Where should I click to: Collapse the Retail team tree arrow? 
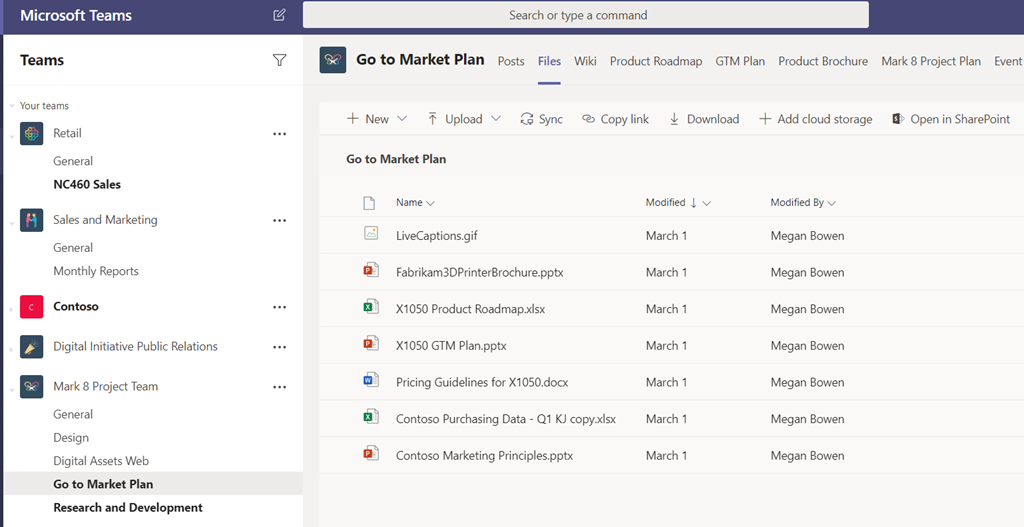[12, 136]
